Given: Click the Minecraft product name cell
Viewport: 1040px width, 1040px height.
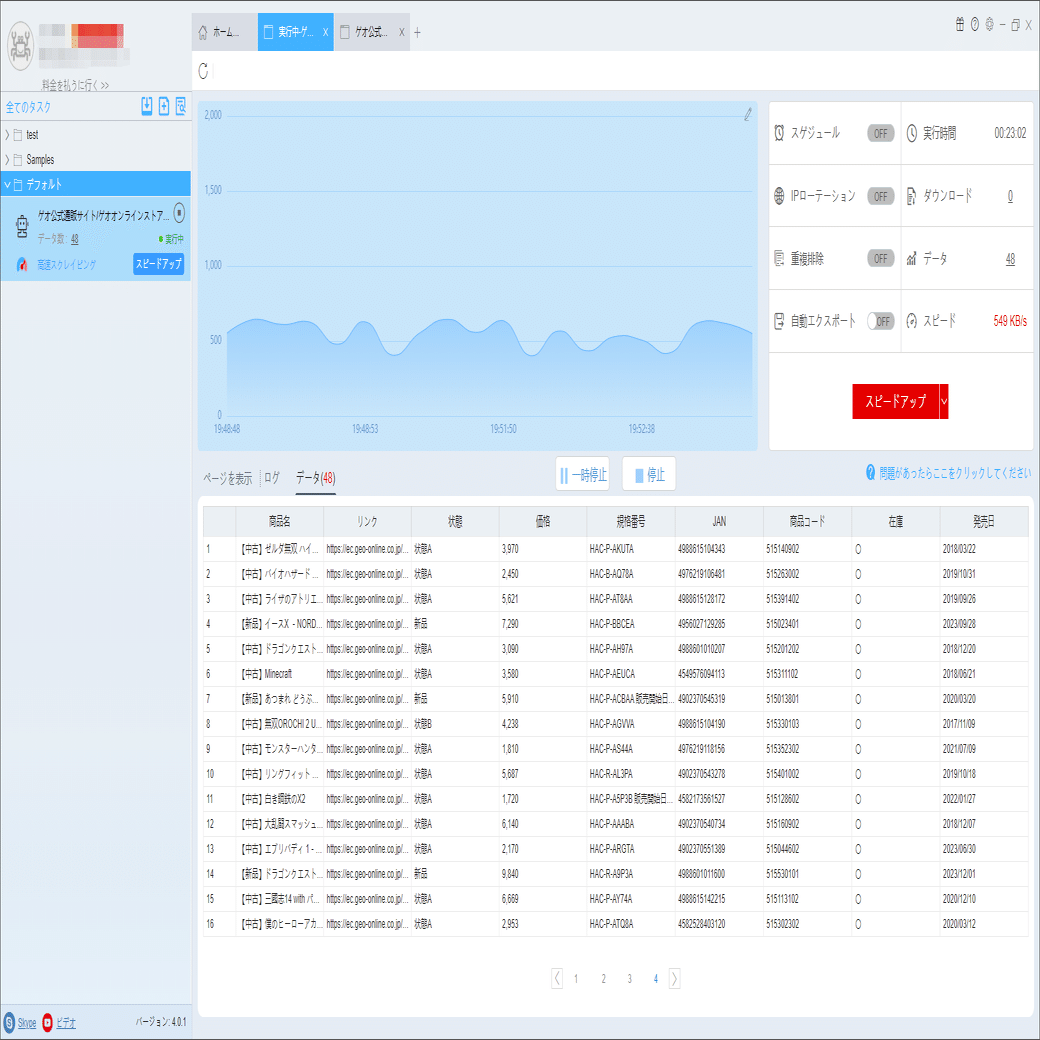Looking at the screenshot, I should point(279,674).
